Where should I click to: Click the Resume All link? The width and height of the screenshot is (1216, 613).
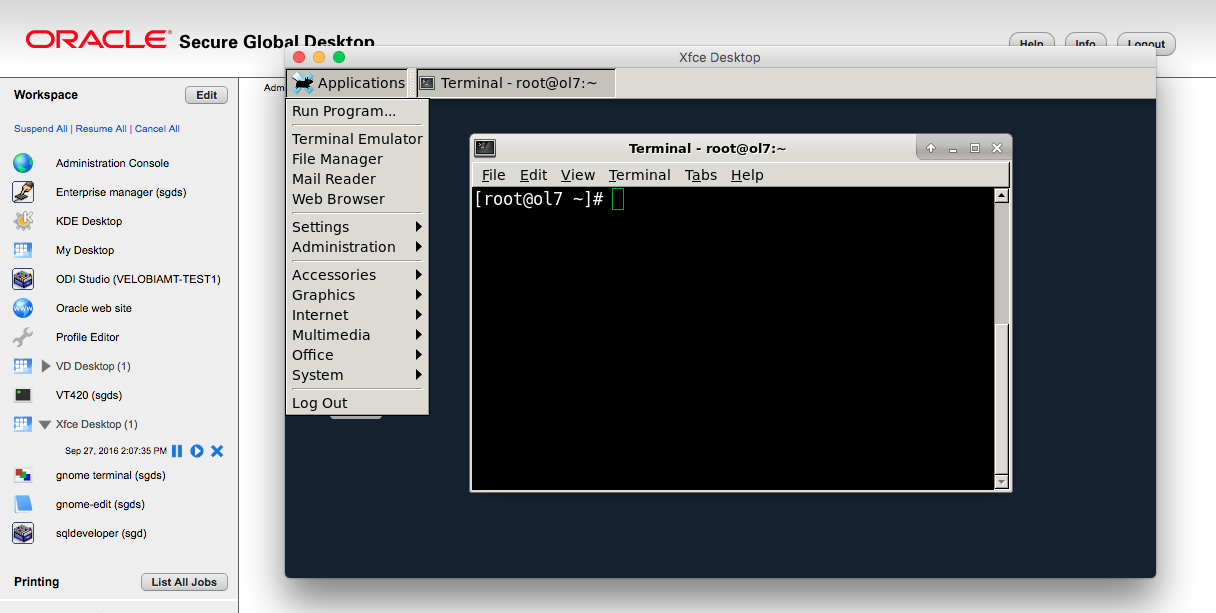click(x=101, y=129)
